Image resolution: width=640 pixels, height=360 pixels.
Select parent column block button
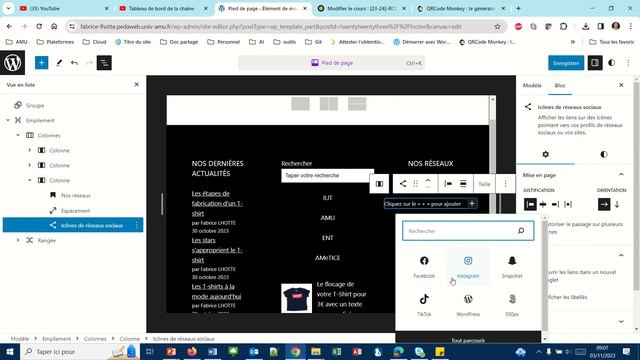tap(379, 184)
